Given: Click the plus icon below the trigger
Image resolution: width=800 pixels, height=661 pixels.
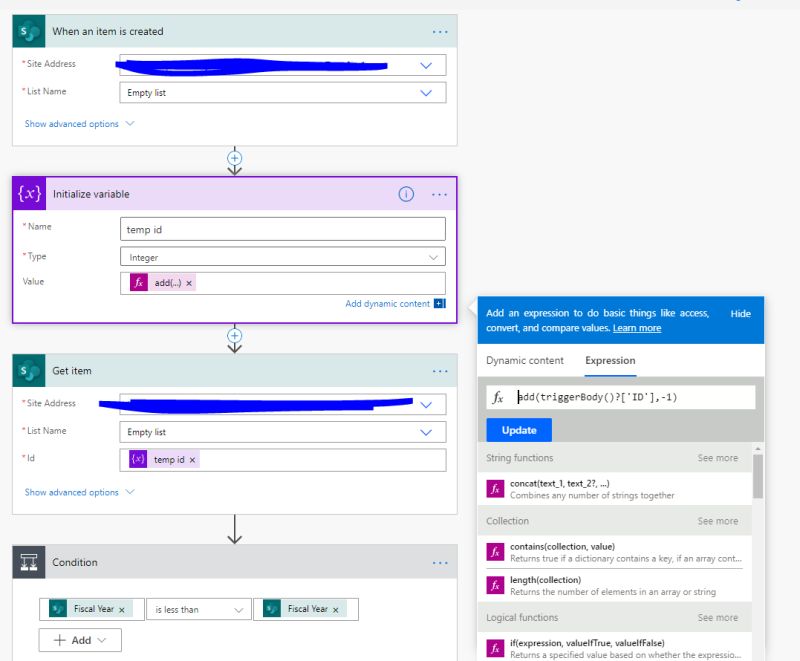Looking at the screenshot, I should 234,158.
